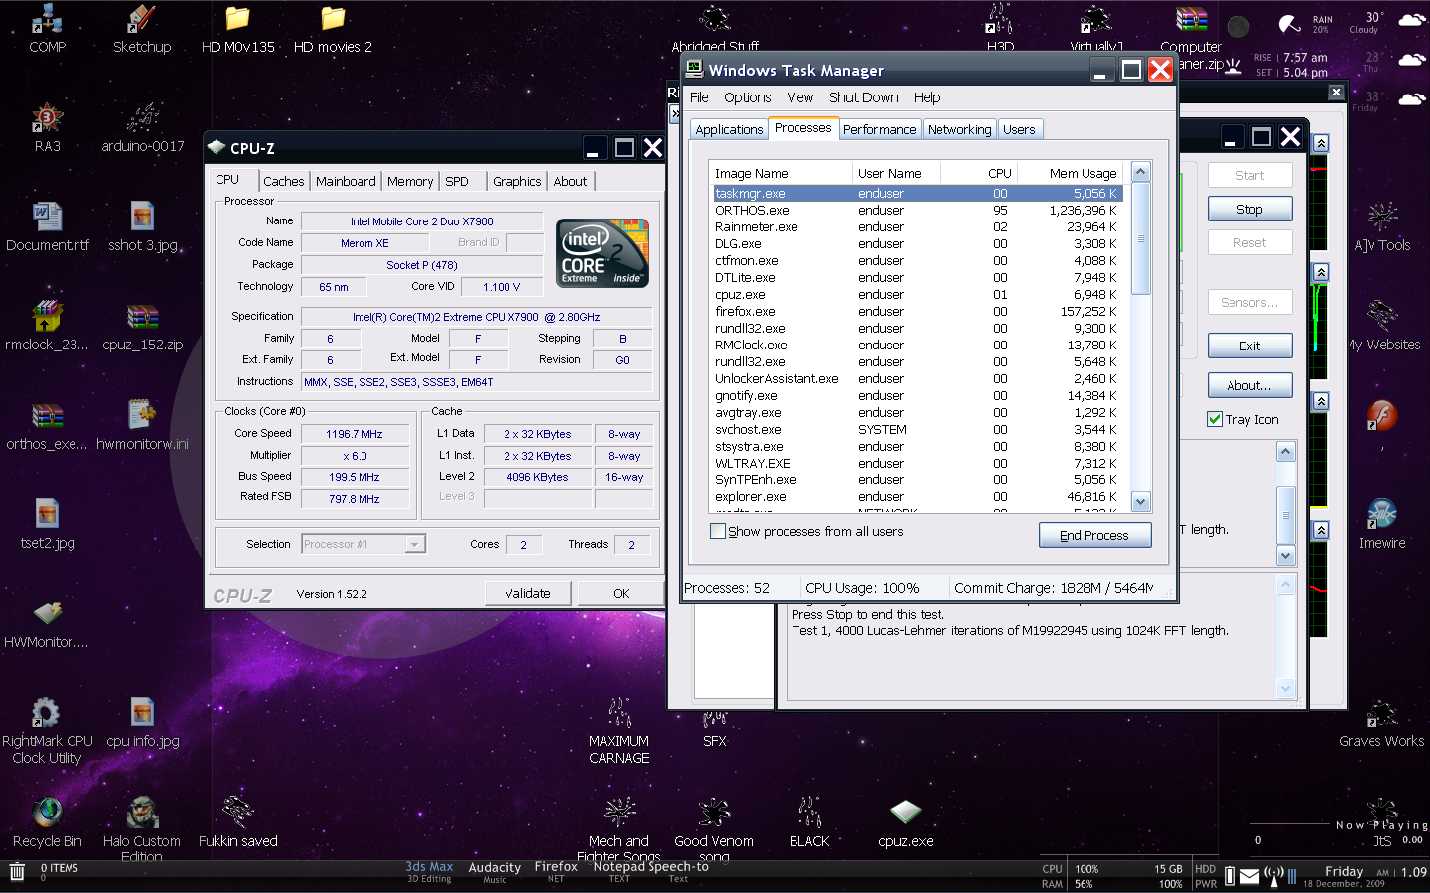Toggle the Tray Icon checkbox
This screenshot has height=893, width=1430.
1215,420
